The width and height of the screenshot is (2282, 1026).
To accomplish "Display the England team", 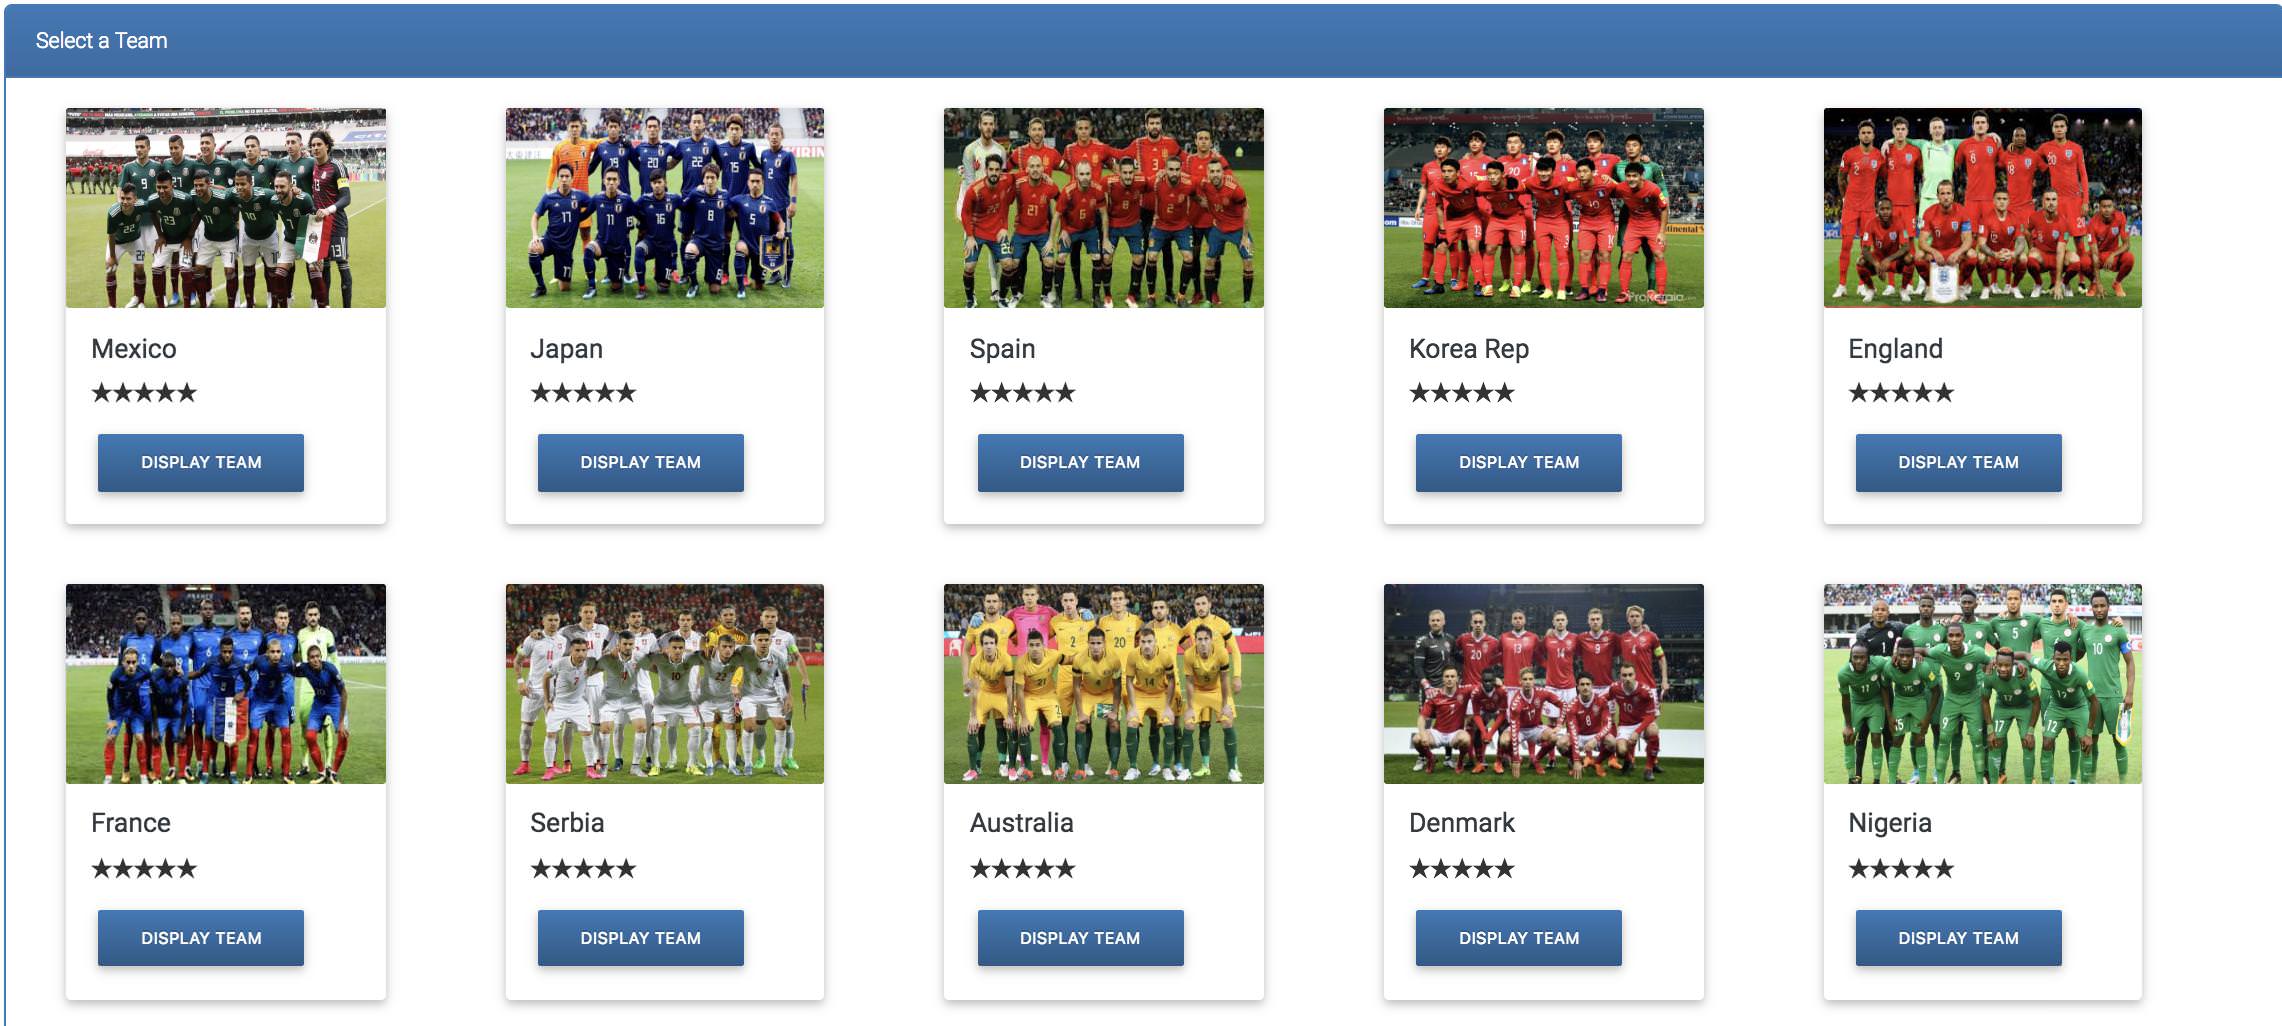I will coord(1959,463).
